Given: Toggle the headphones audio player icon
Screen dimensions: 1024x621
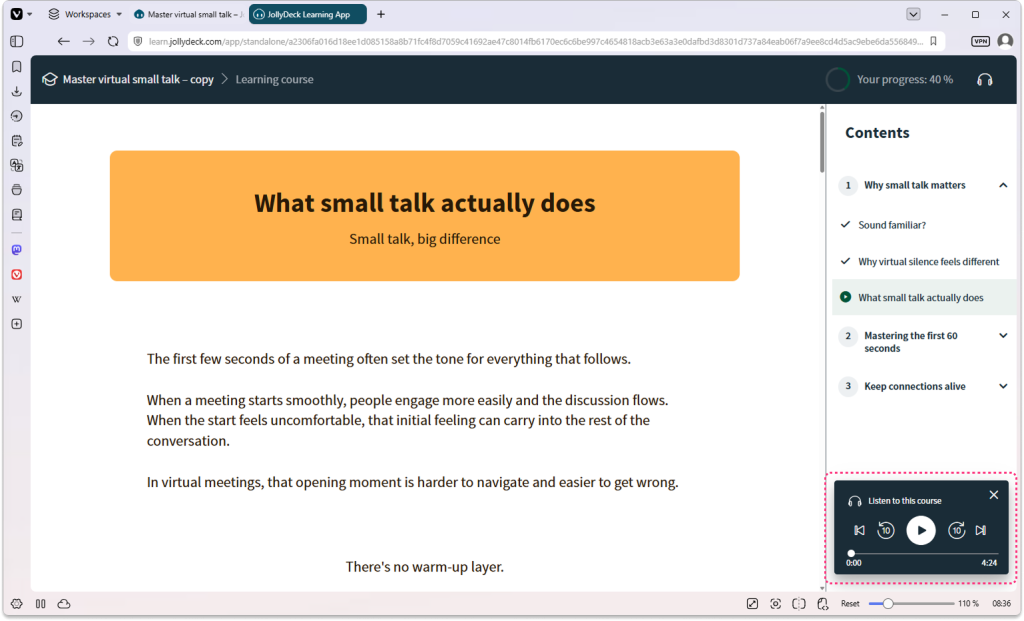Looking at the screenshot, I should (x=985, y=80).
